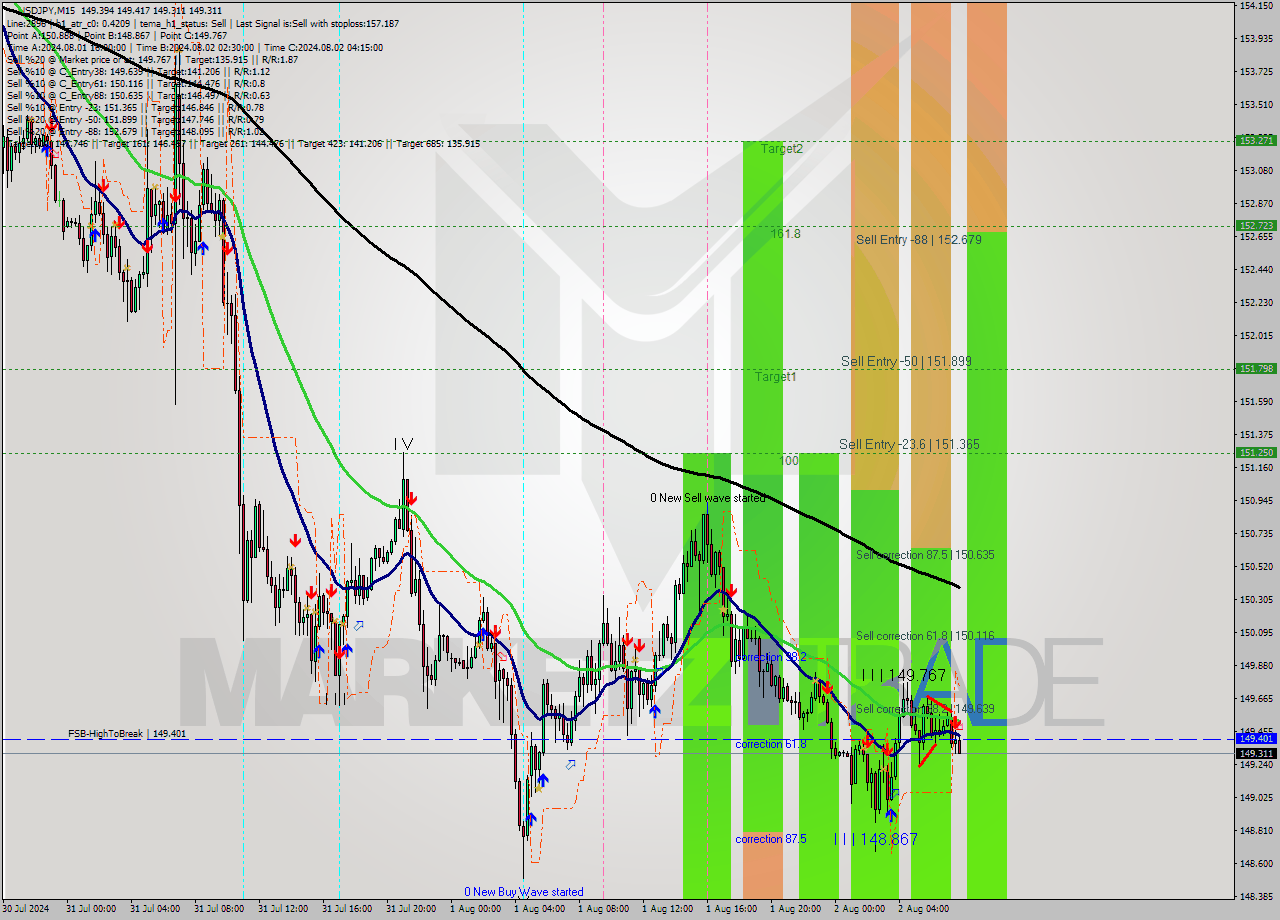
Task: Click the 150.095 price axis value
Action: [x=1256, y=632]
